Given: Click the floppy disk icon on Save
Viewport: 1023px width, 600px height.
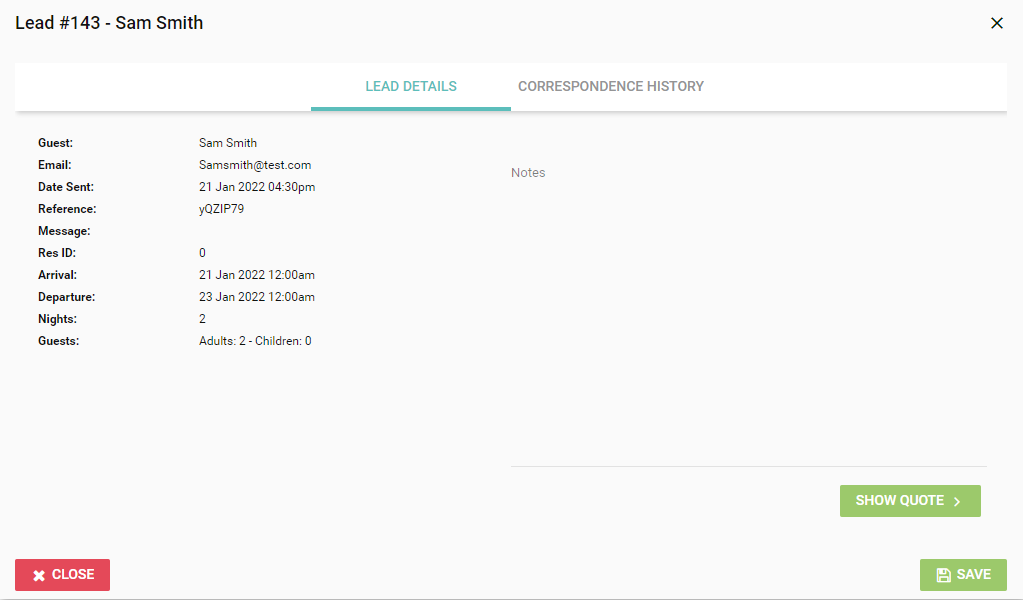Looking at the screenshot, I should tap(943, 575).
